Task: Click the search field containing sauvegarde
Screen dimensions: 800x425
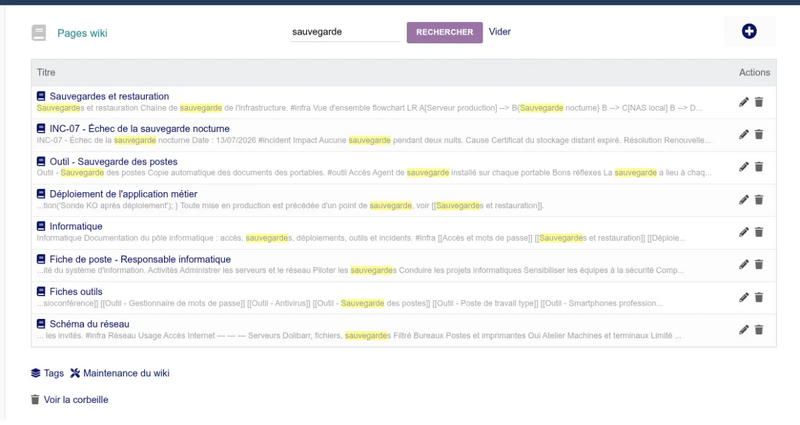Action: tap(345, 32)
